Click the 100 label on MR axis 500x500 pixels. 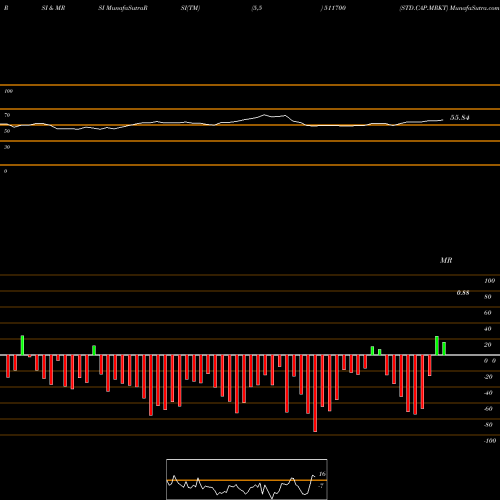click(489, 281)
